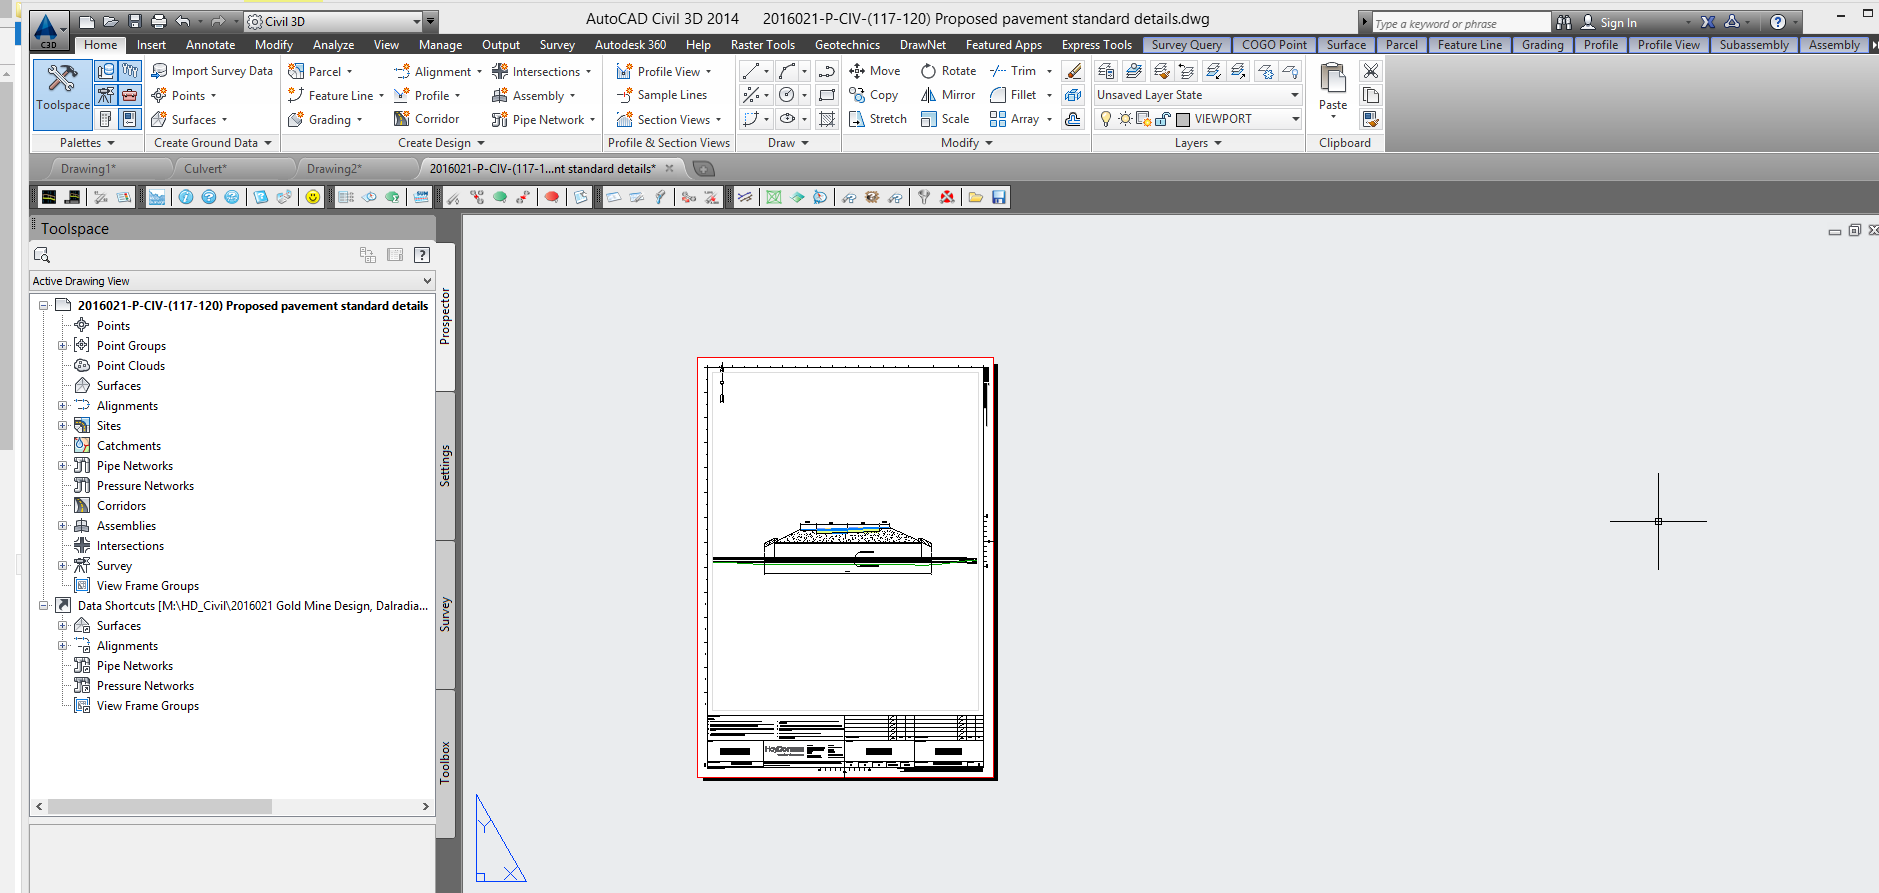Click the Mirror tool
1879x893 pixels.
[x=947, y=95]
